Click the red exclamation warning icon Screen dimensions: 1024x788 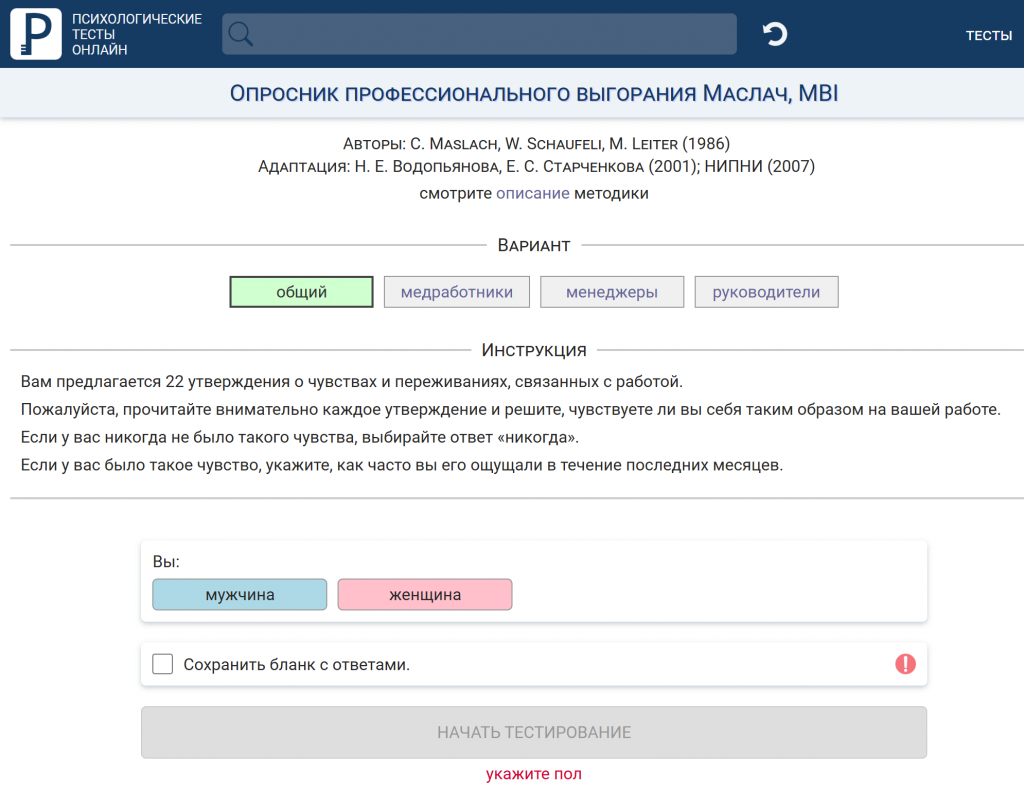[905, 664]
